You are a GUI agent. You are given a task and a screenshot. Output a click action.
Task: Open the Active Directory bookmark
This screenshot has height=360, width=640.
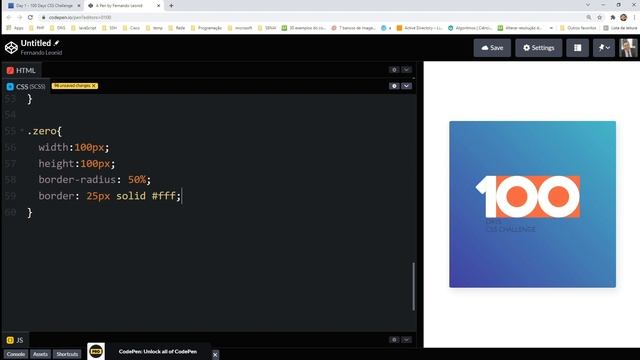420,28
